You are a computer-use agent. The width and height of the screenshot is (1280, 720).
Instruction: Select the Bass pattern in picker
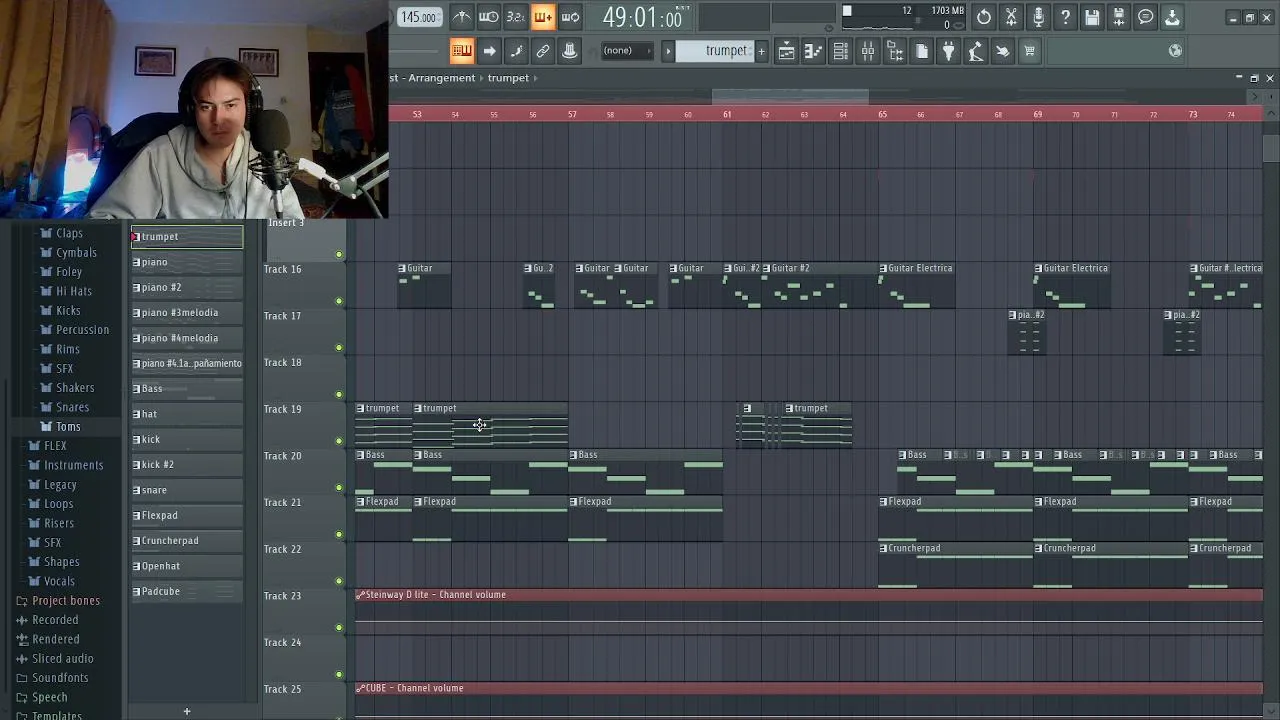187,388
